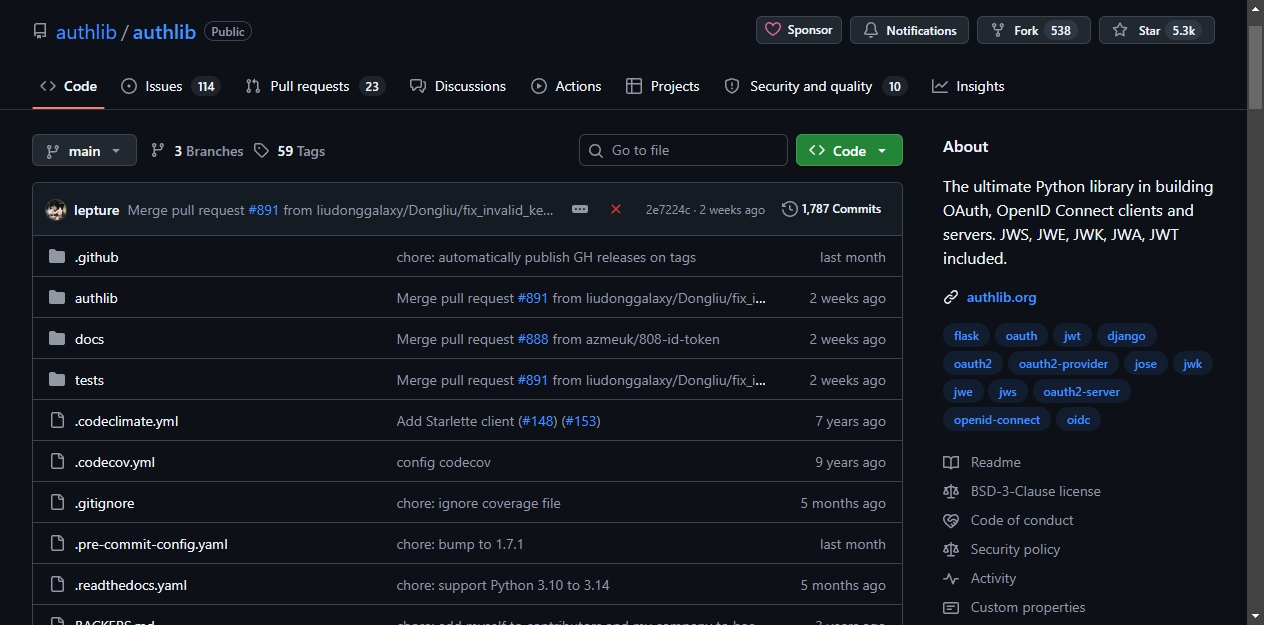The height and width of the screenshot is (625, 1264).
Task: Open the Readme link
Action: (982, 462)
